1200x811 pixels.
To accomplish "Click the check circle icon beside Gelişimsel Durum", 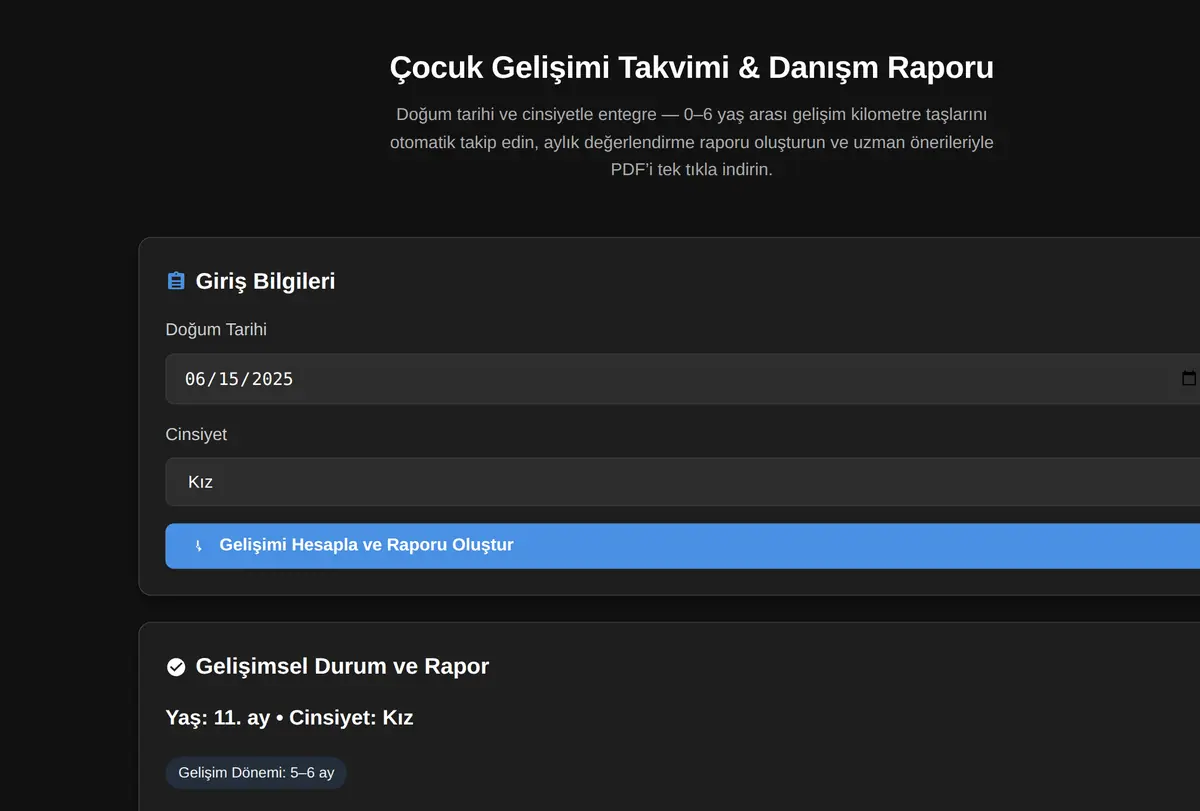I will (x=176, y=667).
